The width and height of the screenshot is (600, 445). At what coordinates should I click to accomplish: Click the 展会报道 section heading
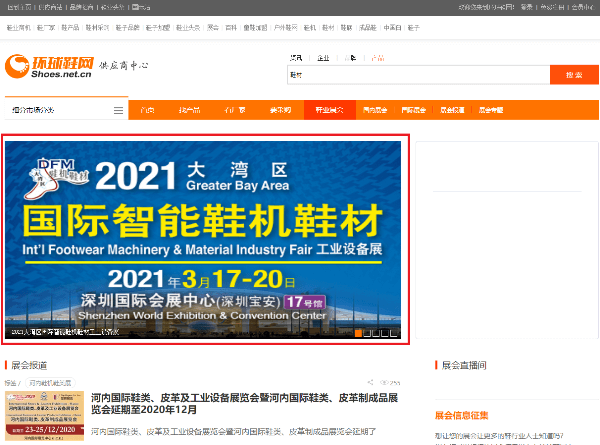click(x=29, y=365)
